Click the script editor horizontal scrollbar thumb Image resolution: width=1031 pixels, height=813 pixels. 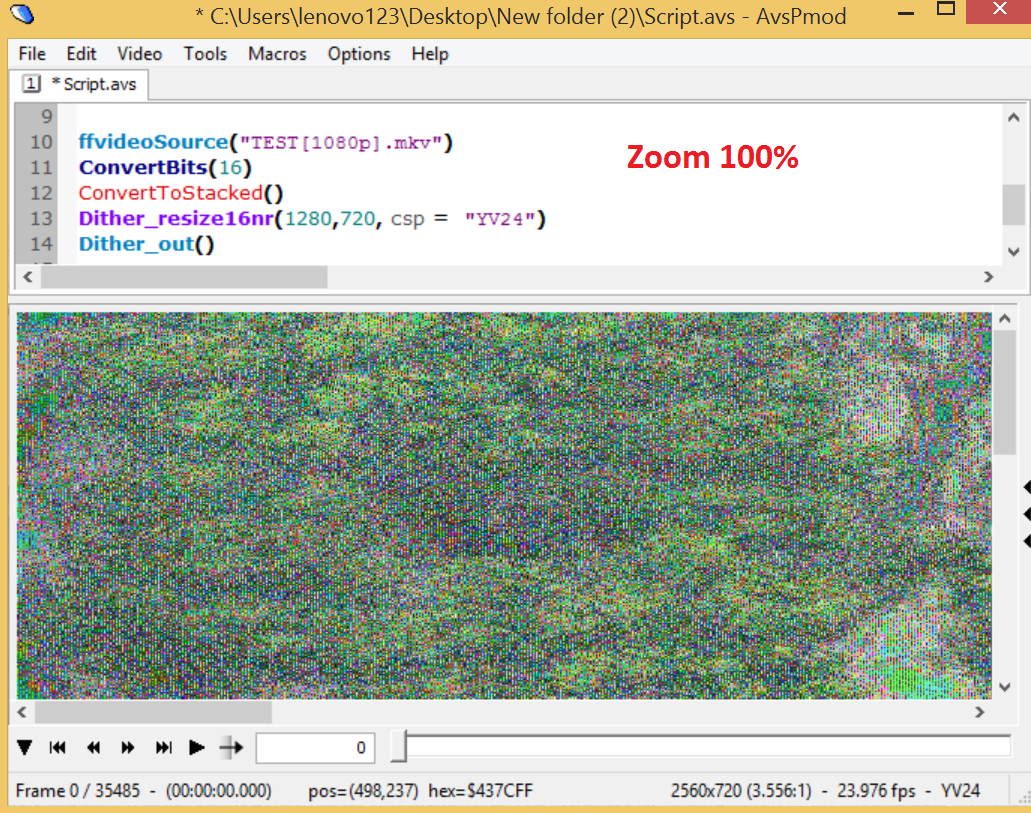pos(184,277)
